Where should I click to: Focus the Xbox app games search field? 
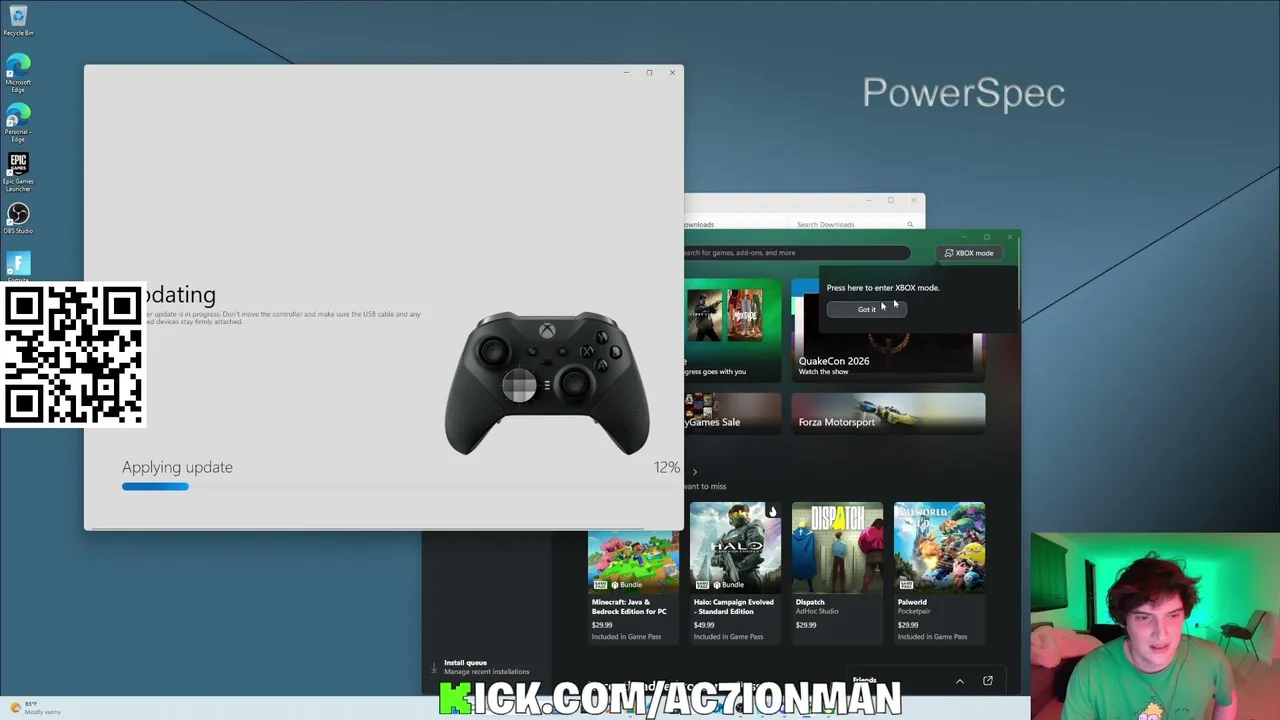point(797,253)
